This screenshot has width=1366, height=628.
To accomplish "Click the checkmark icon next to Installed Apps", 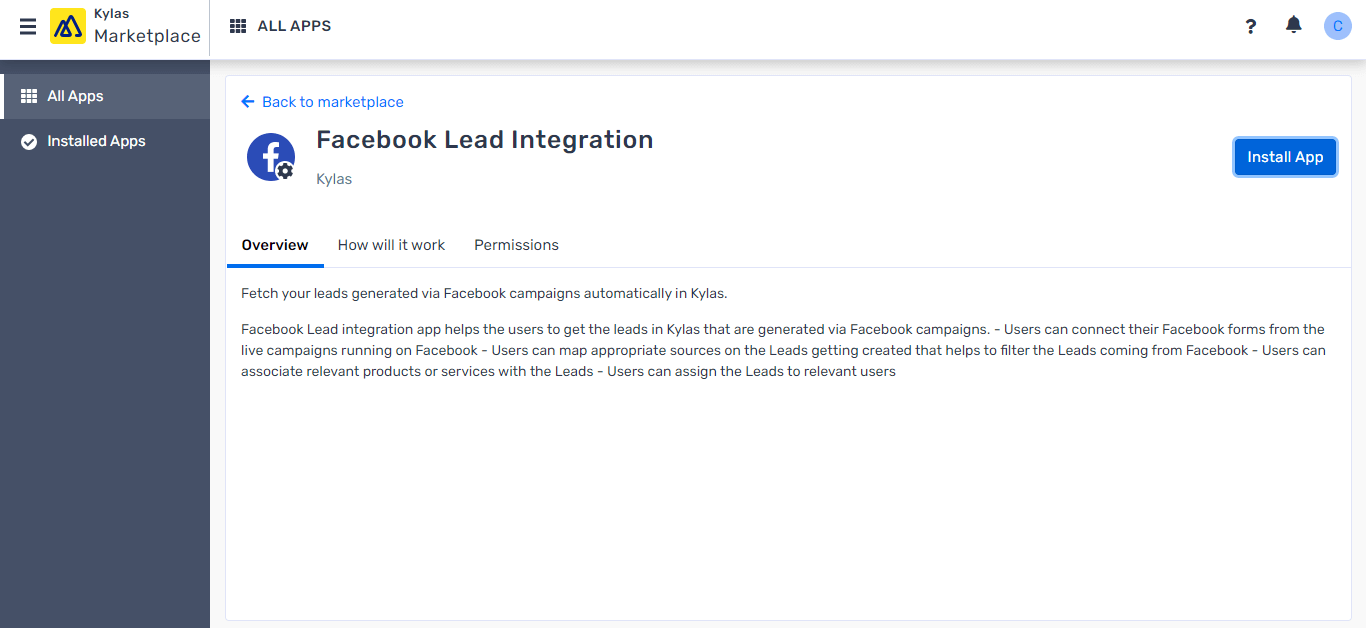I will pos(29,141).
